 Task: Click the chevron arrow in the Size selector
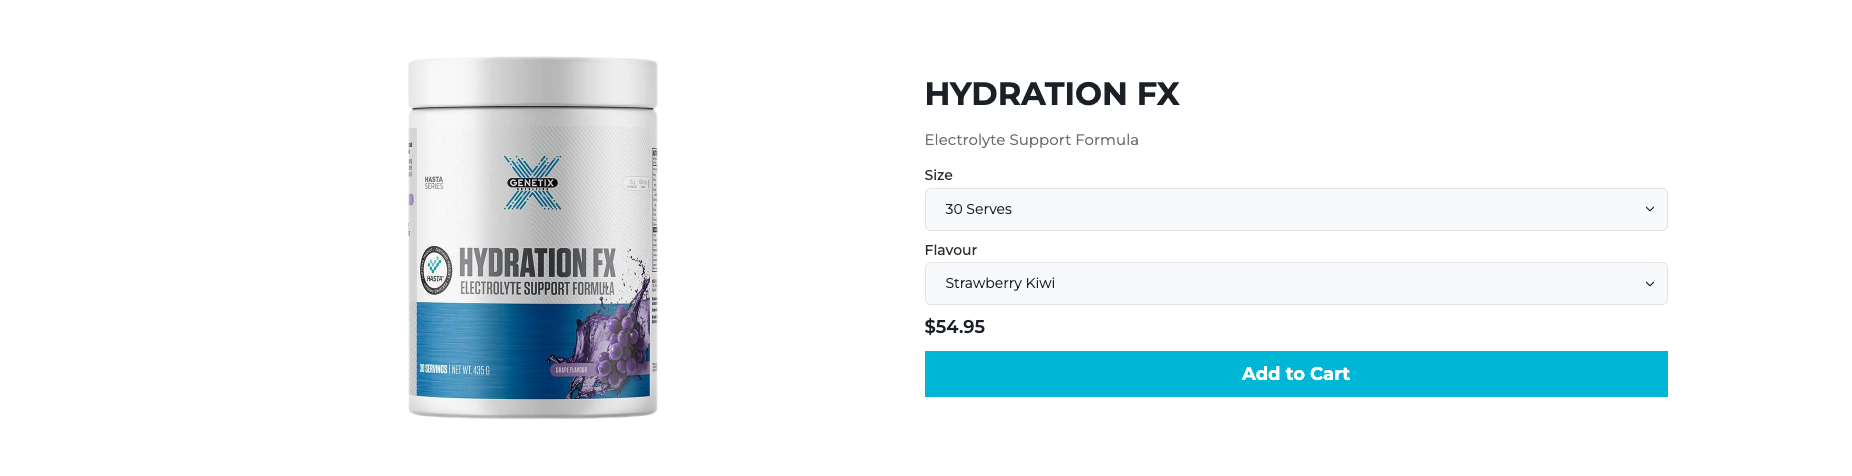click(1649, 209)
